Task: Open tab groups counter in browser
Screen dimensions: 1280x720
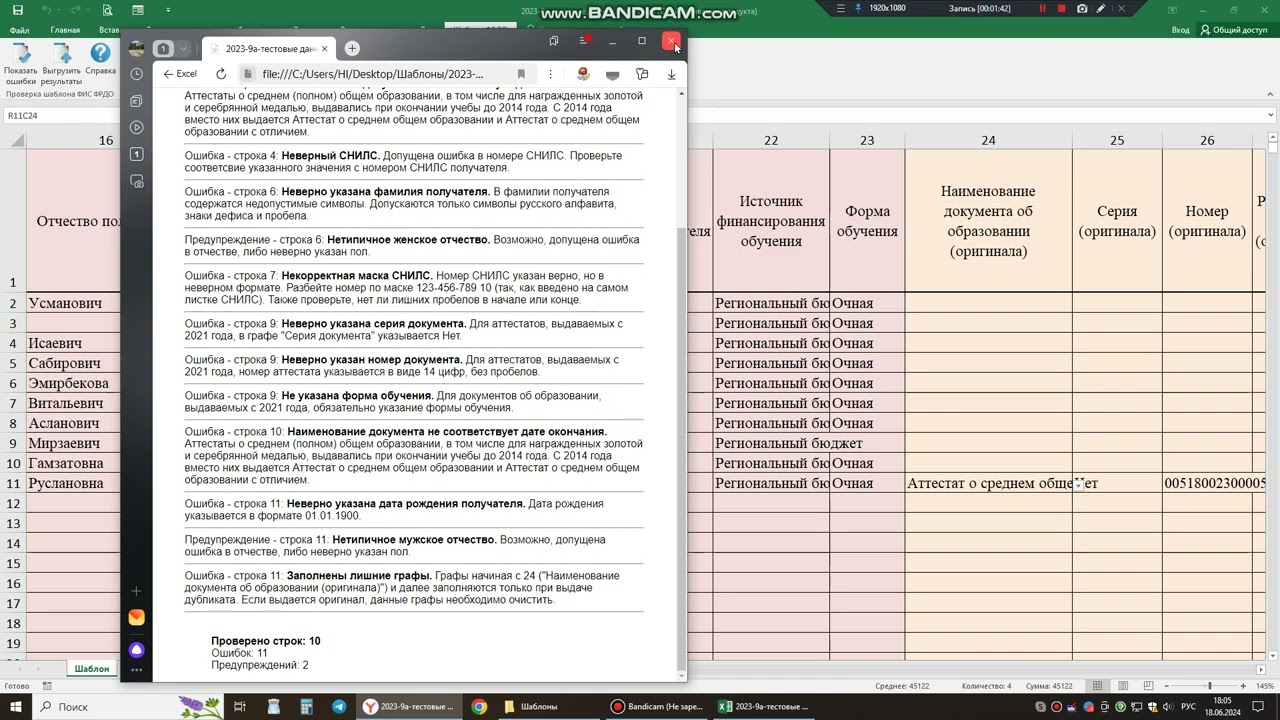Action: pyautogui.click(x=164, y=48)
